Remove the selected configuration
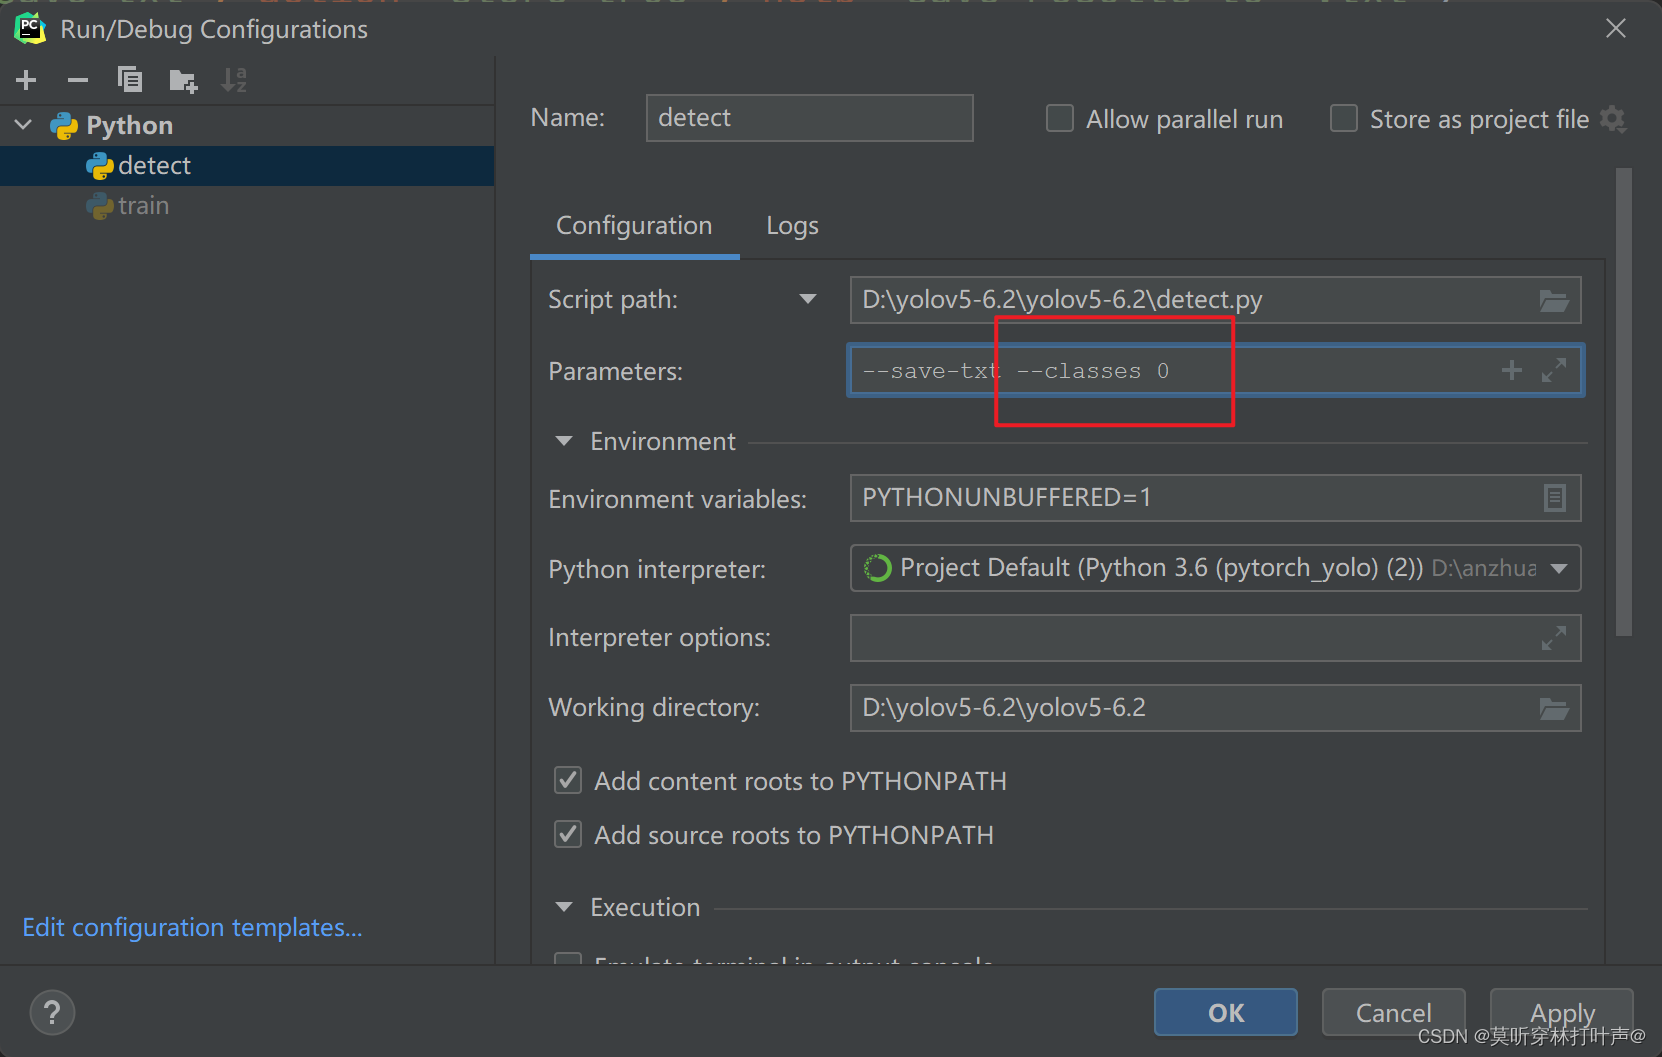 coord(78,80)
